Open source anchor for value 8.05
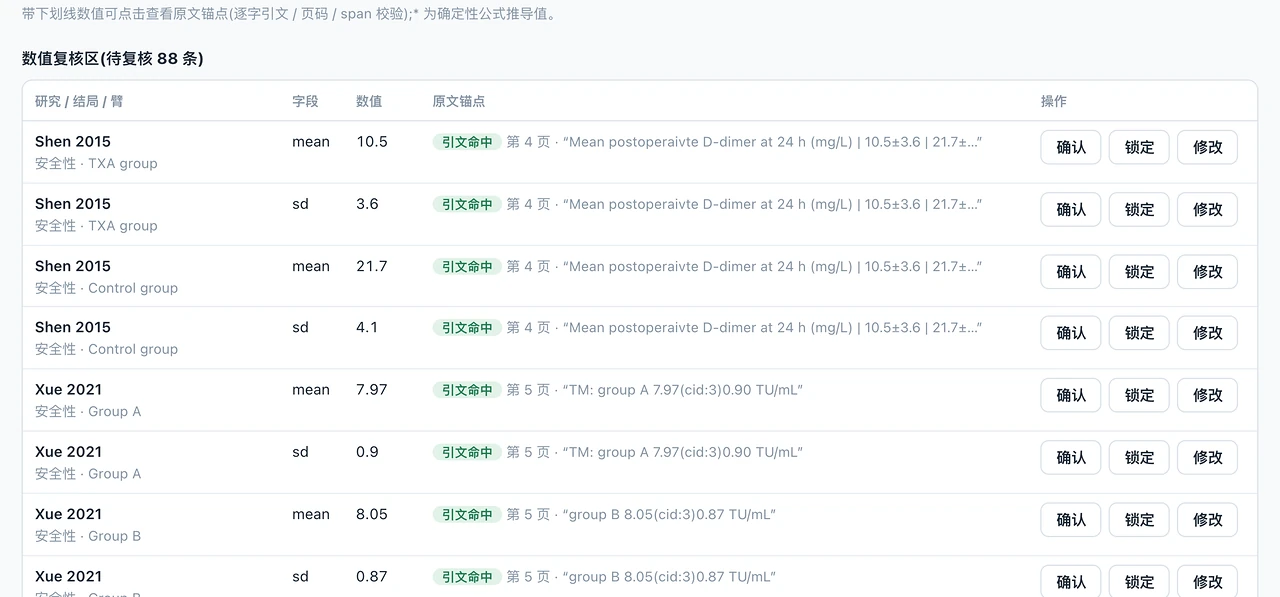This screenshot has height=597, width=1280. (x=371, y=514)
